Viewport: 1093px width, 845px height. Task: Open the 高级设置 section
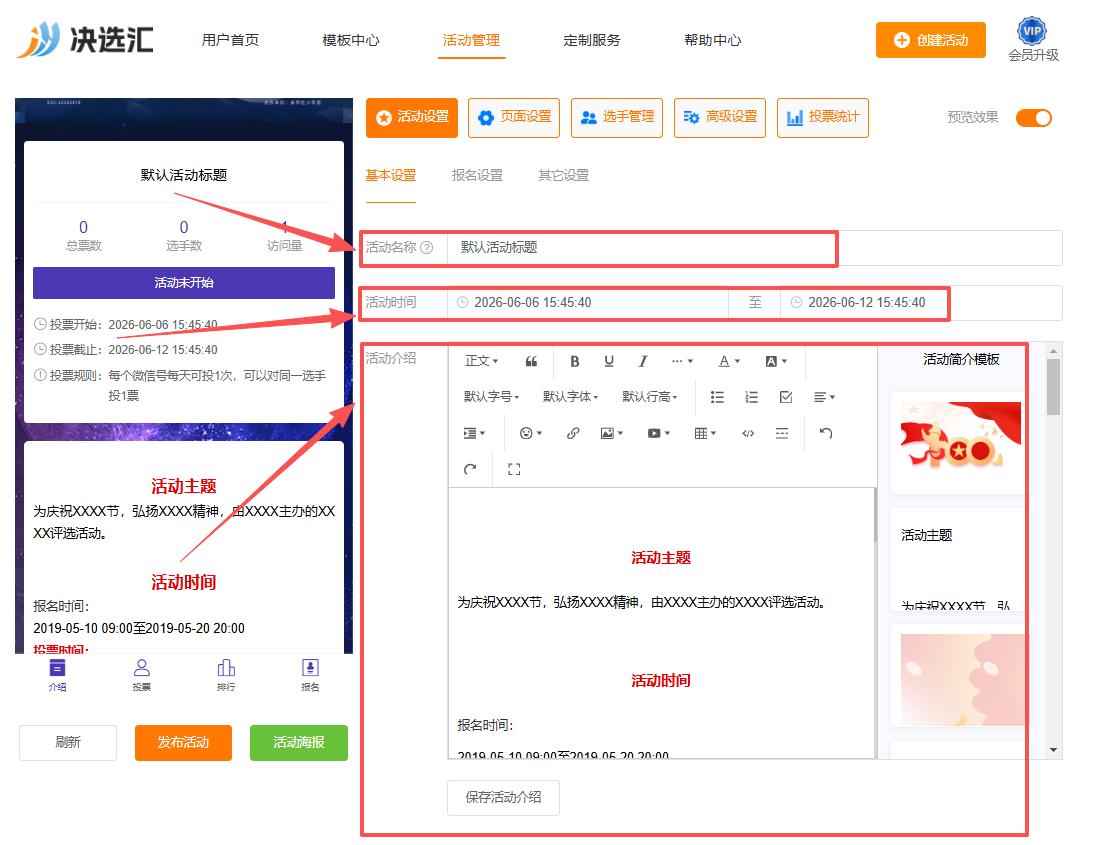(x=720, y=118)
